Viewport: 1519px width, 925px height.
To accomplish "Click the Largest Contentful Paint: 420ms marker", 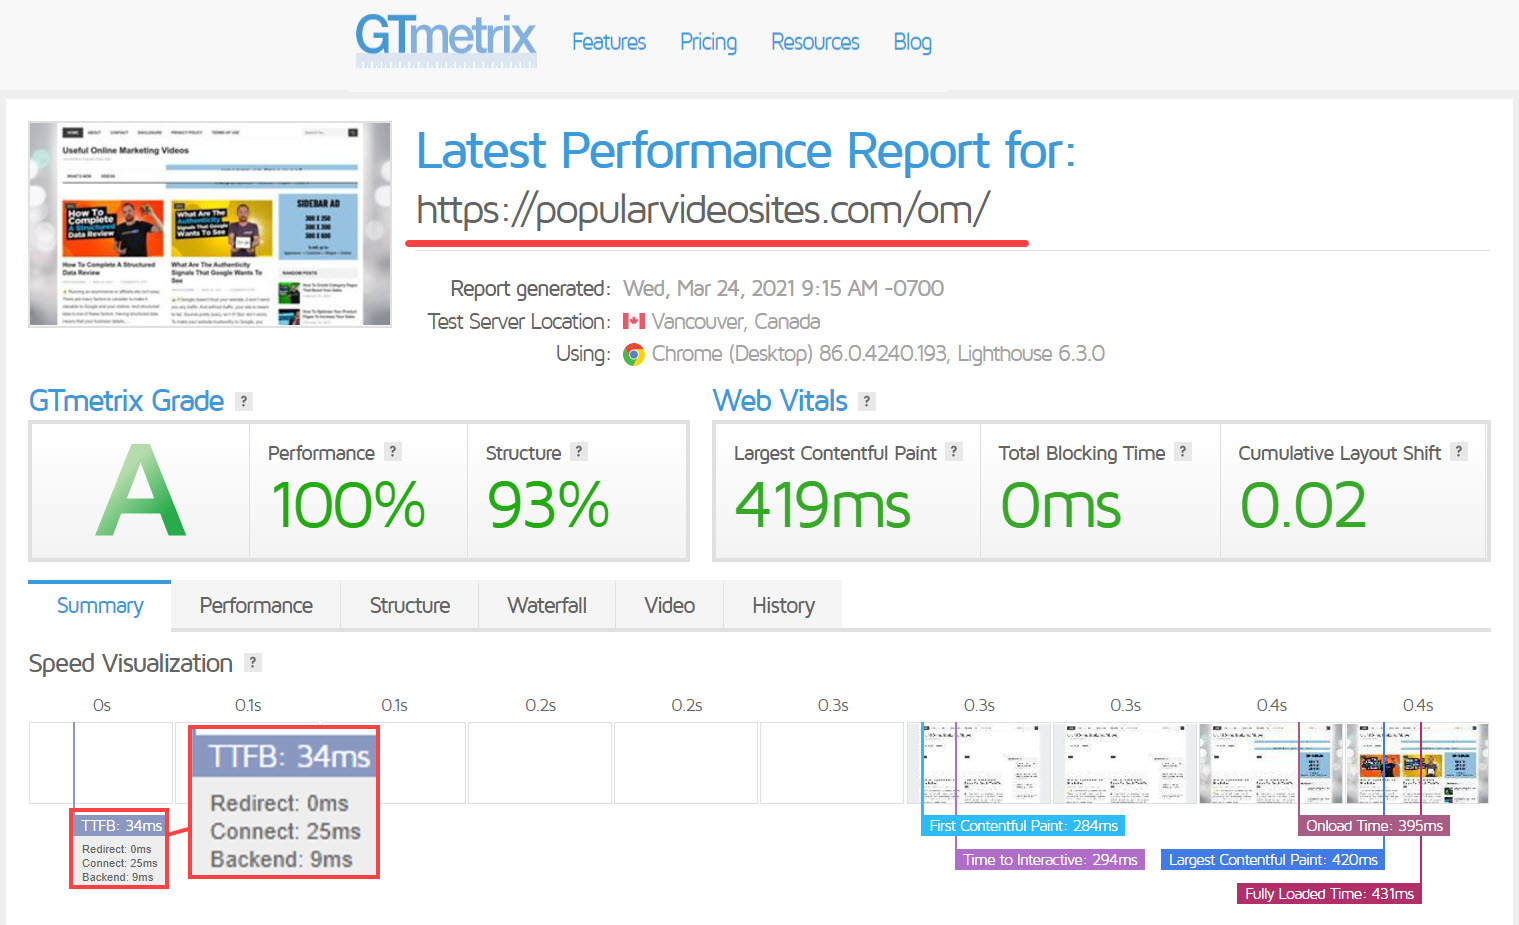I will point(1273,859).
